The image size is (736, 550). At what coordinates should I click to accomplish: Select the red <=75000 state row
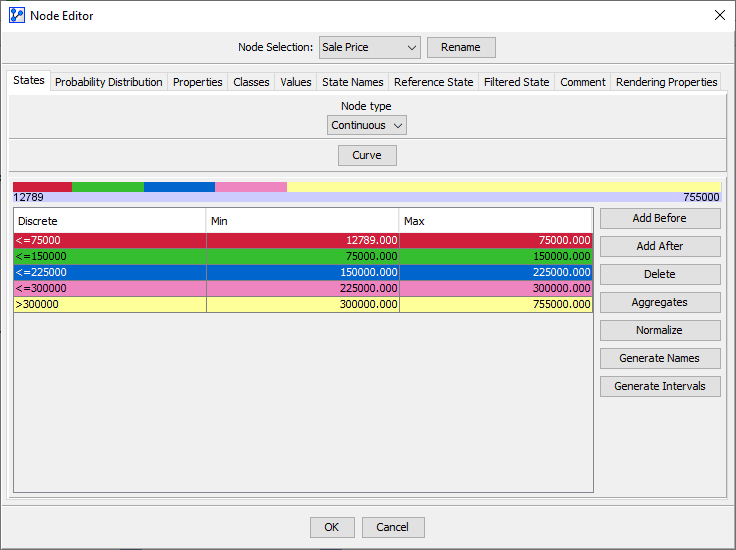pos(303,240)
